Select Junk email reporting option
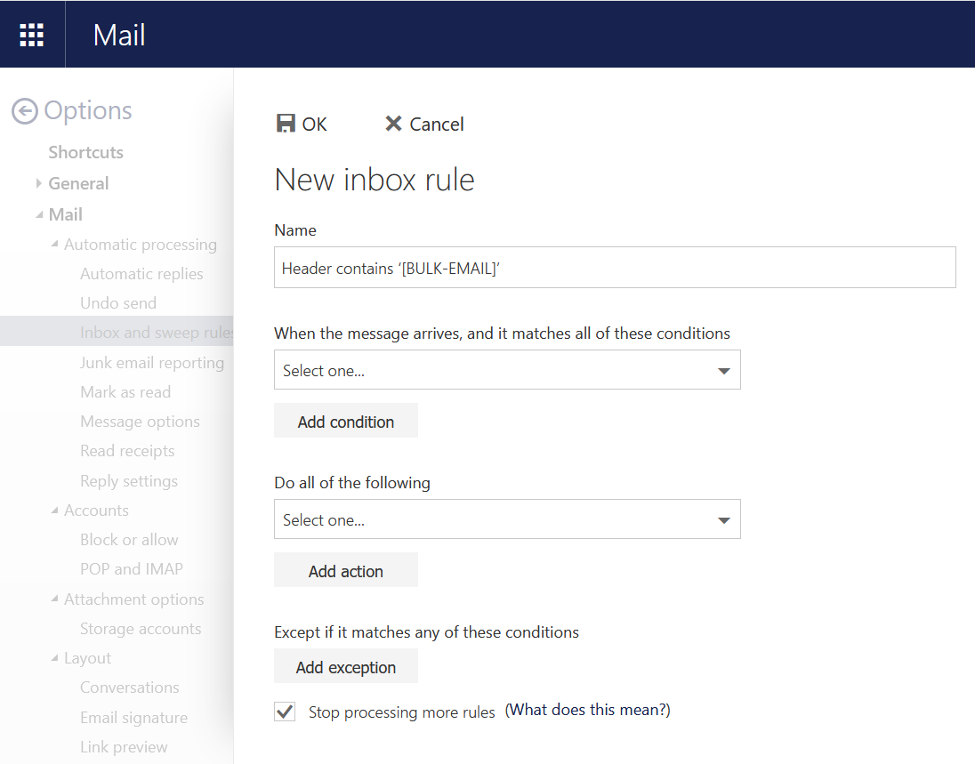This screenshot has height=764, width=977. (x=152, y=363)
